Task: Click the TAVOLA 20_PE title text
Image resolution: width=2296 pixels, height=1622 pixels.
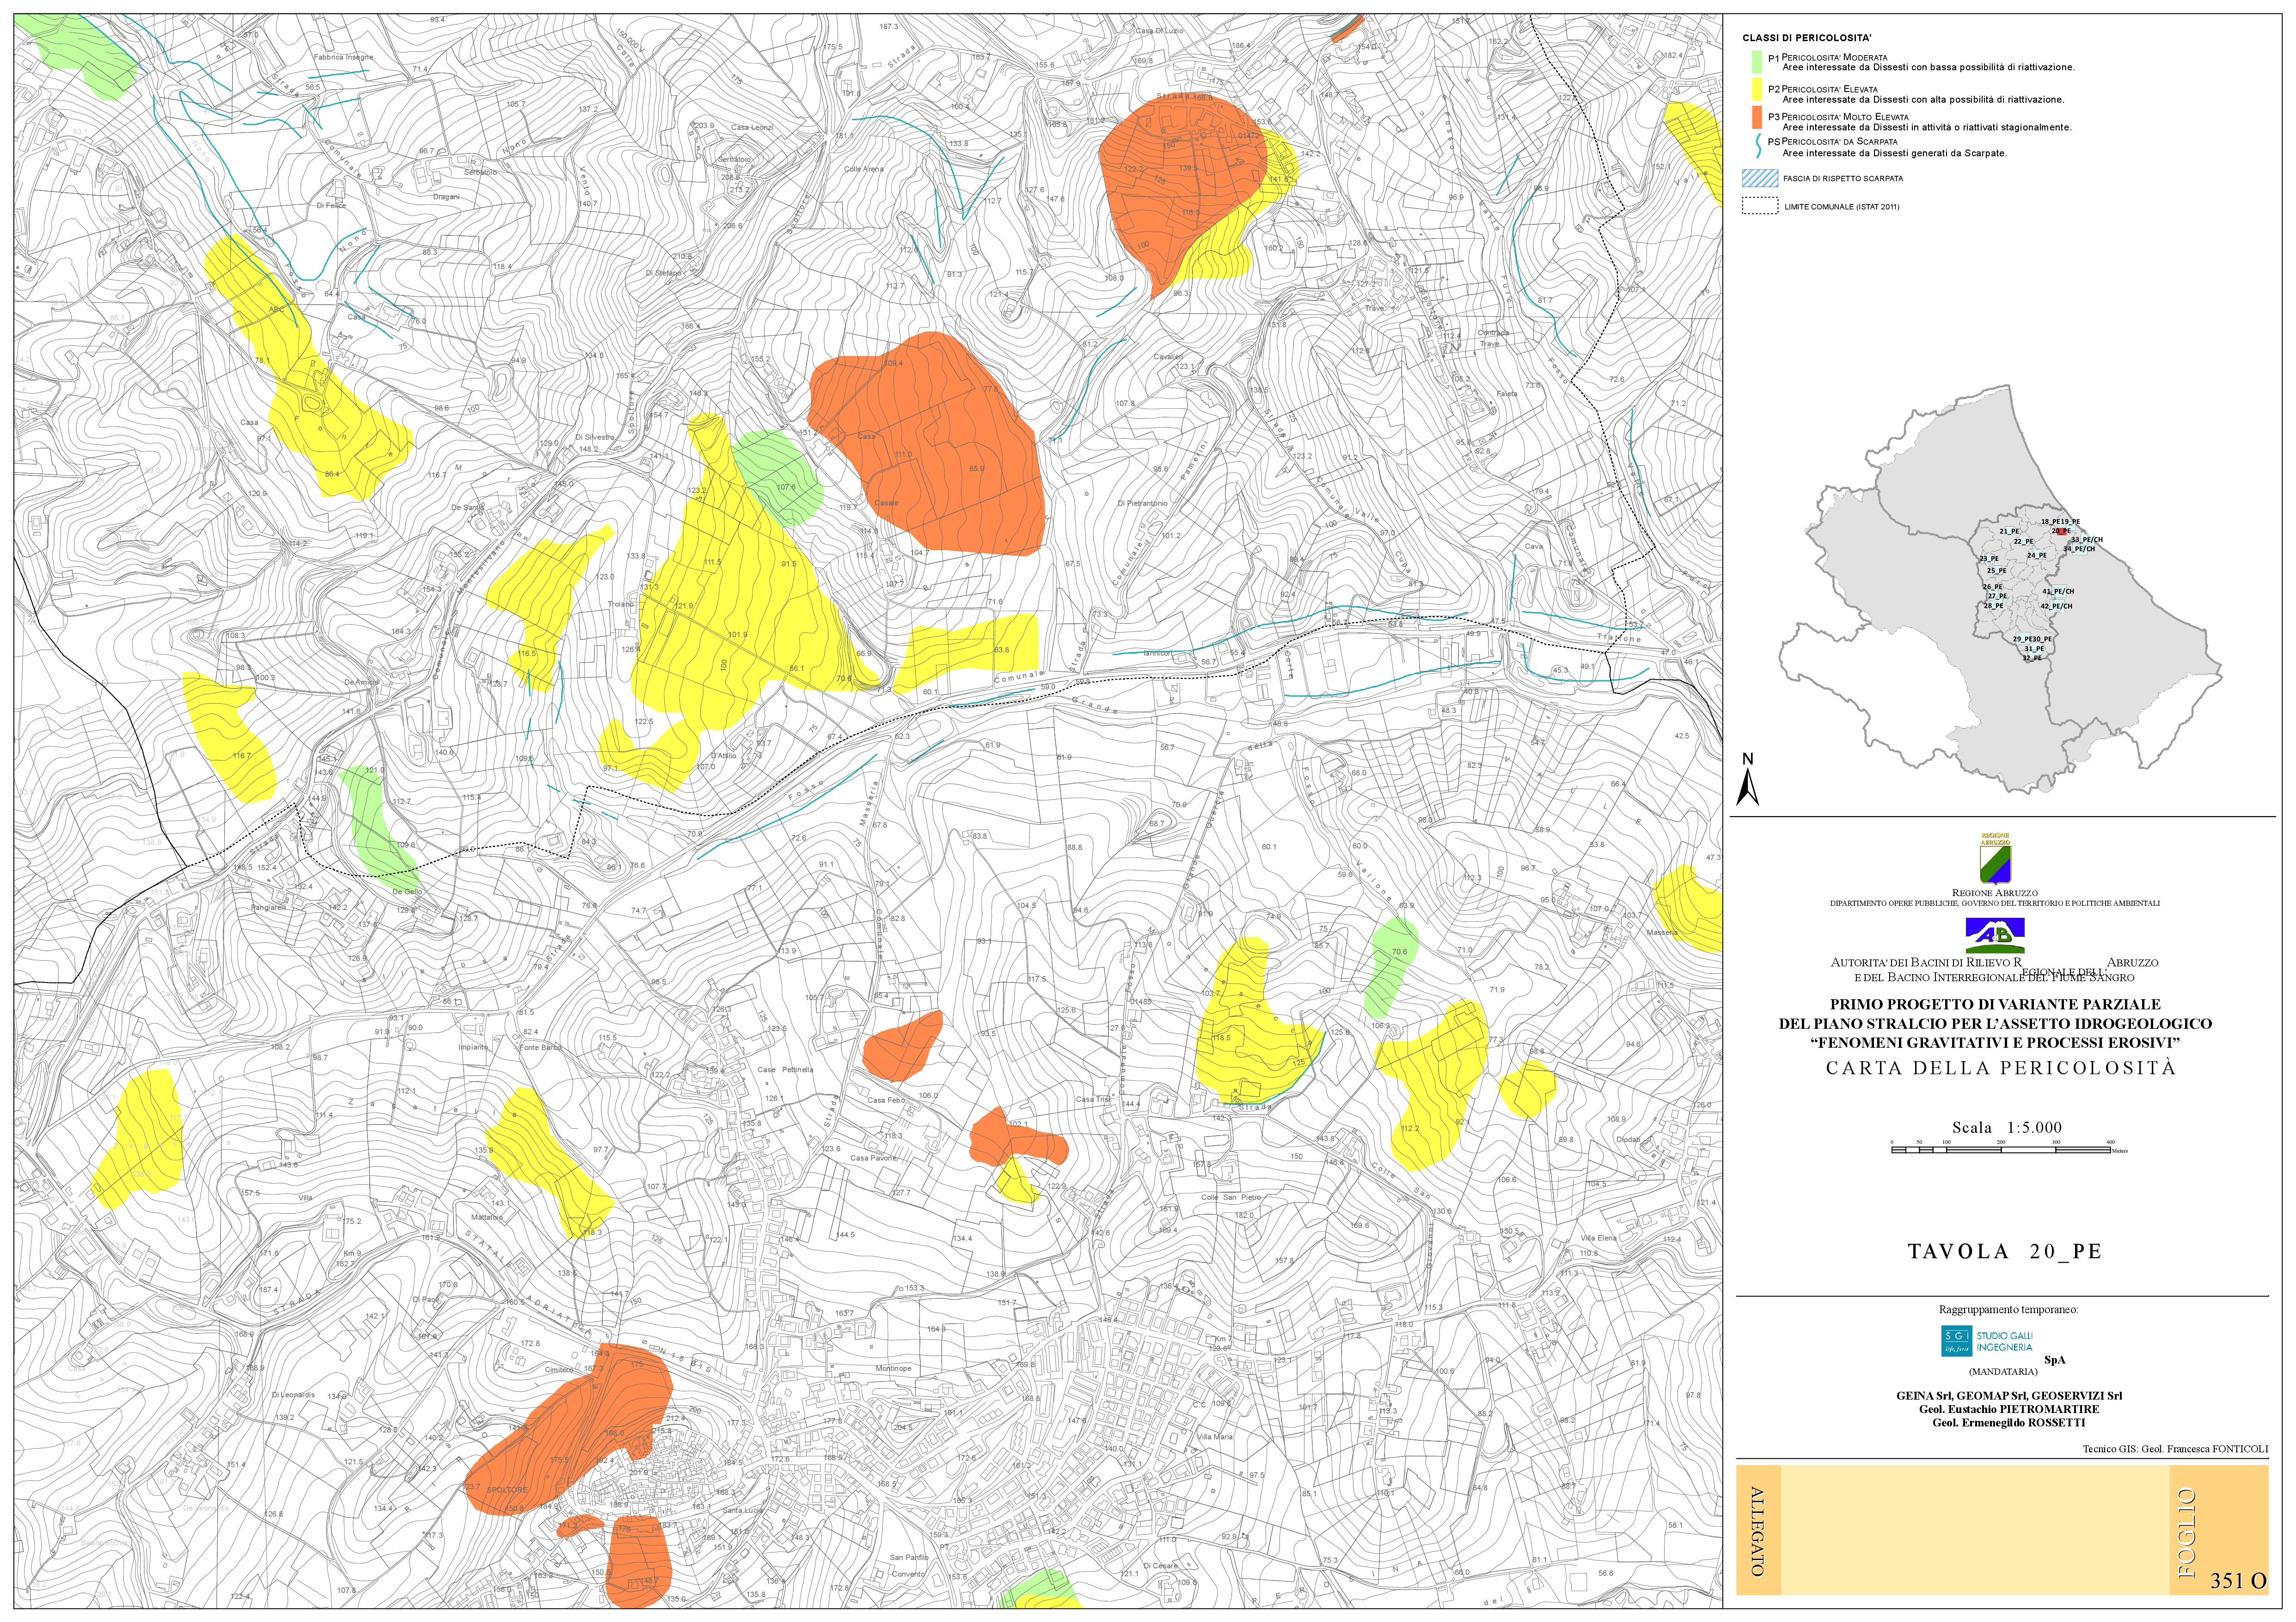Action: (2004, 1252)
